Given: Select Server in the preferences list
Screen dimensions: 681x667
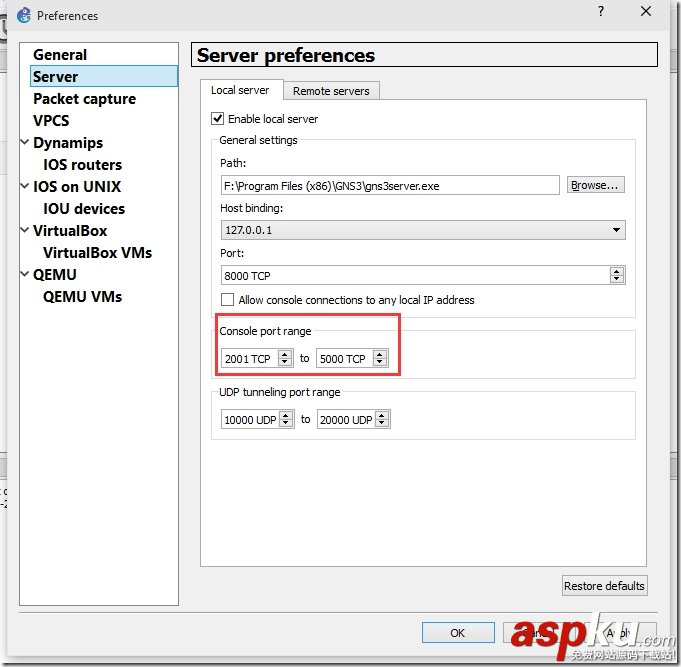Looking at the screenshot, I should pyautogui.click(x=104, y=76).
